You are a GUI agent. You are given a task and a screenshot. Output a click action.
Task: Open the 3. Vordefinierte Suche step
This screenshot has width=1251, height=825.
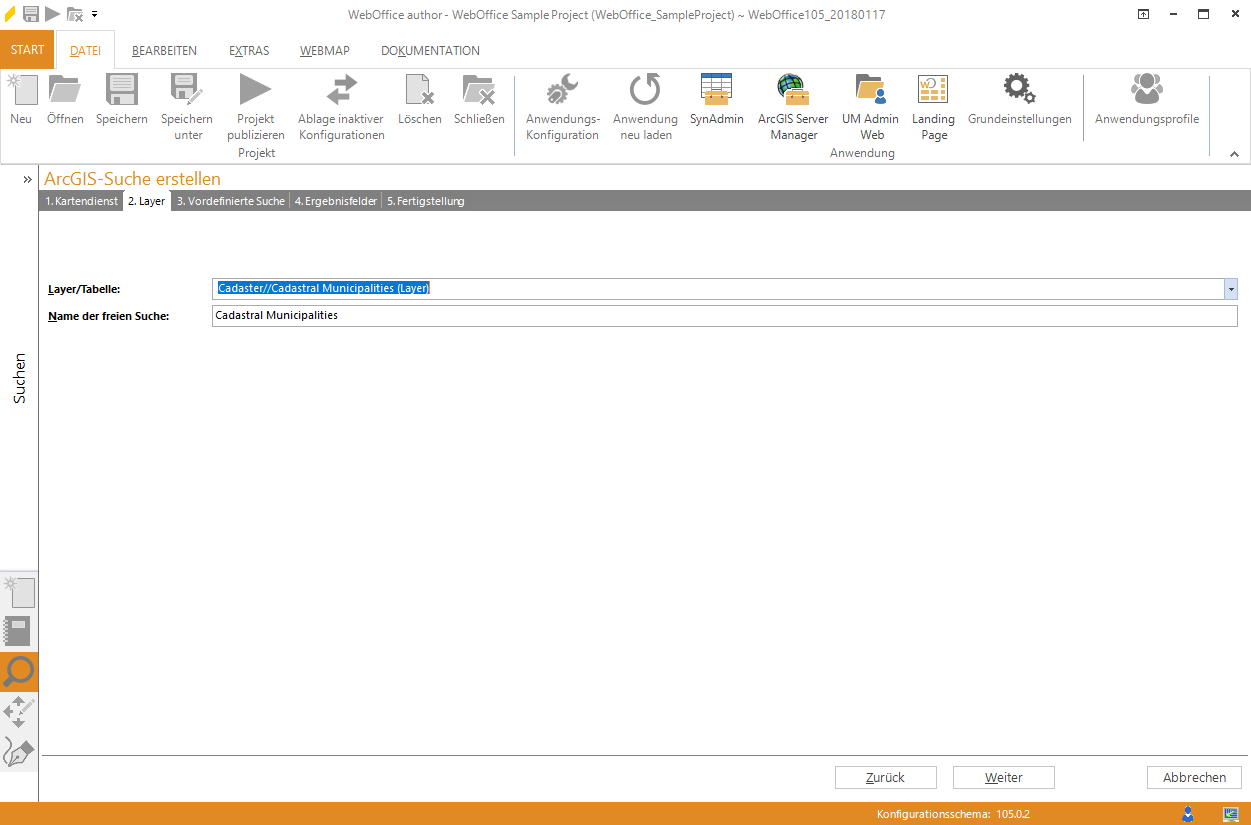pos(230,201)
